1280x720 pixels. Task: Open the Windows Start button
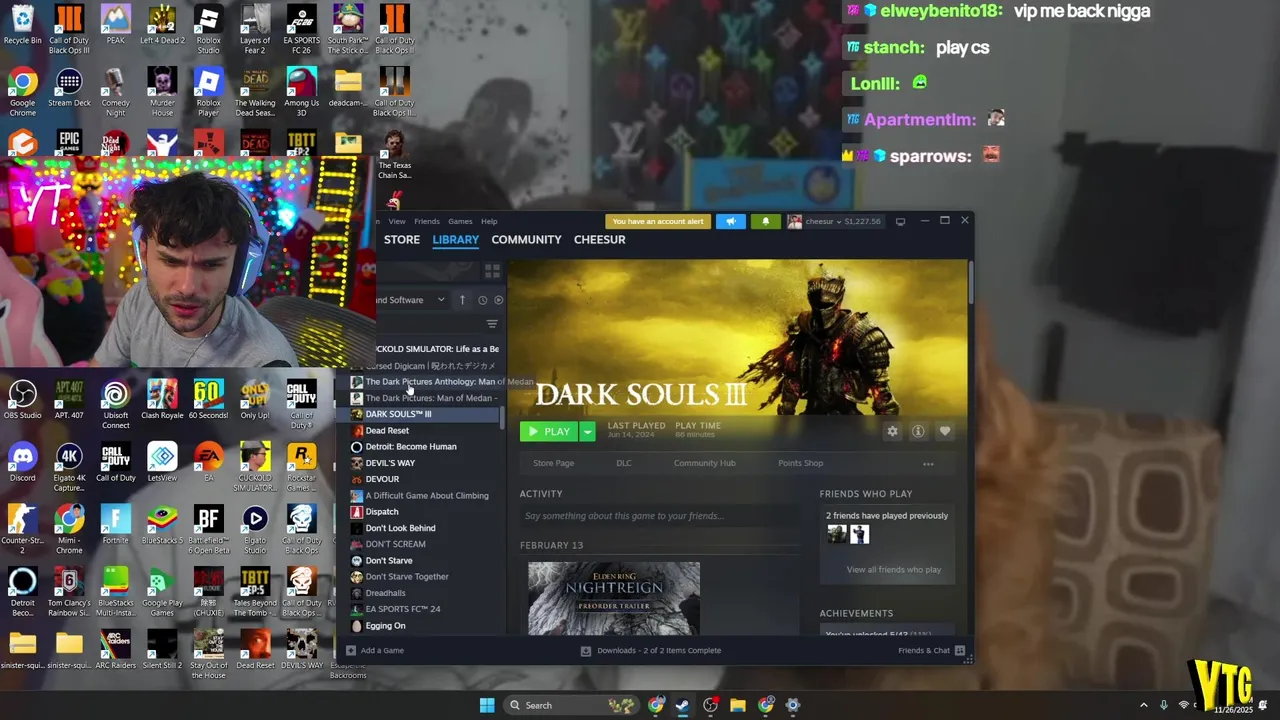pos(487,705)
